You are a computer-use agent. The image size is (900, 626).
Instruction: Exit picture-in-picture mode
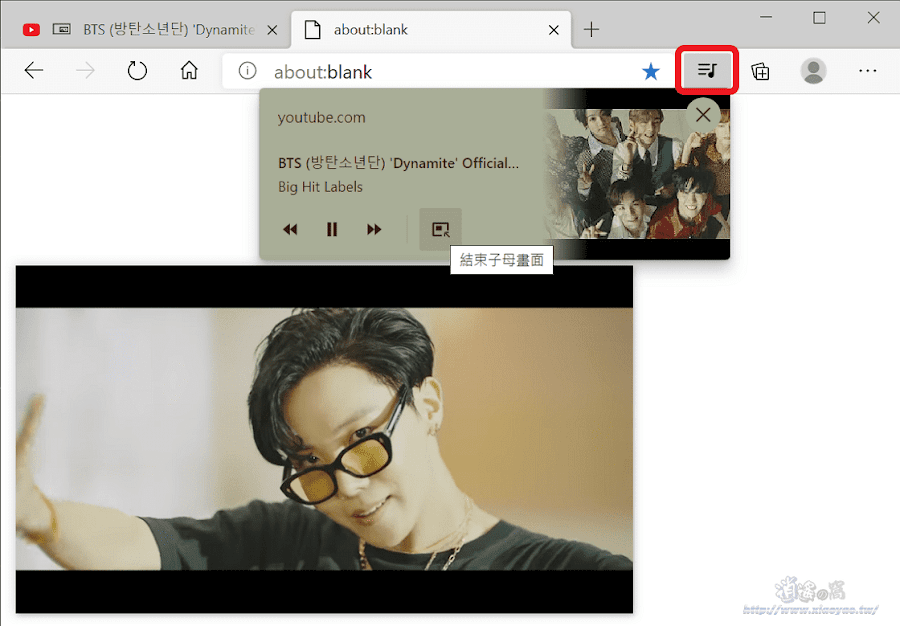(x=440, y=230)
